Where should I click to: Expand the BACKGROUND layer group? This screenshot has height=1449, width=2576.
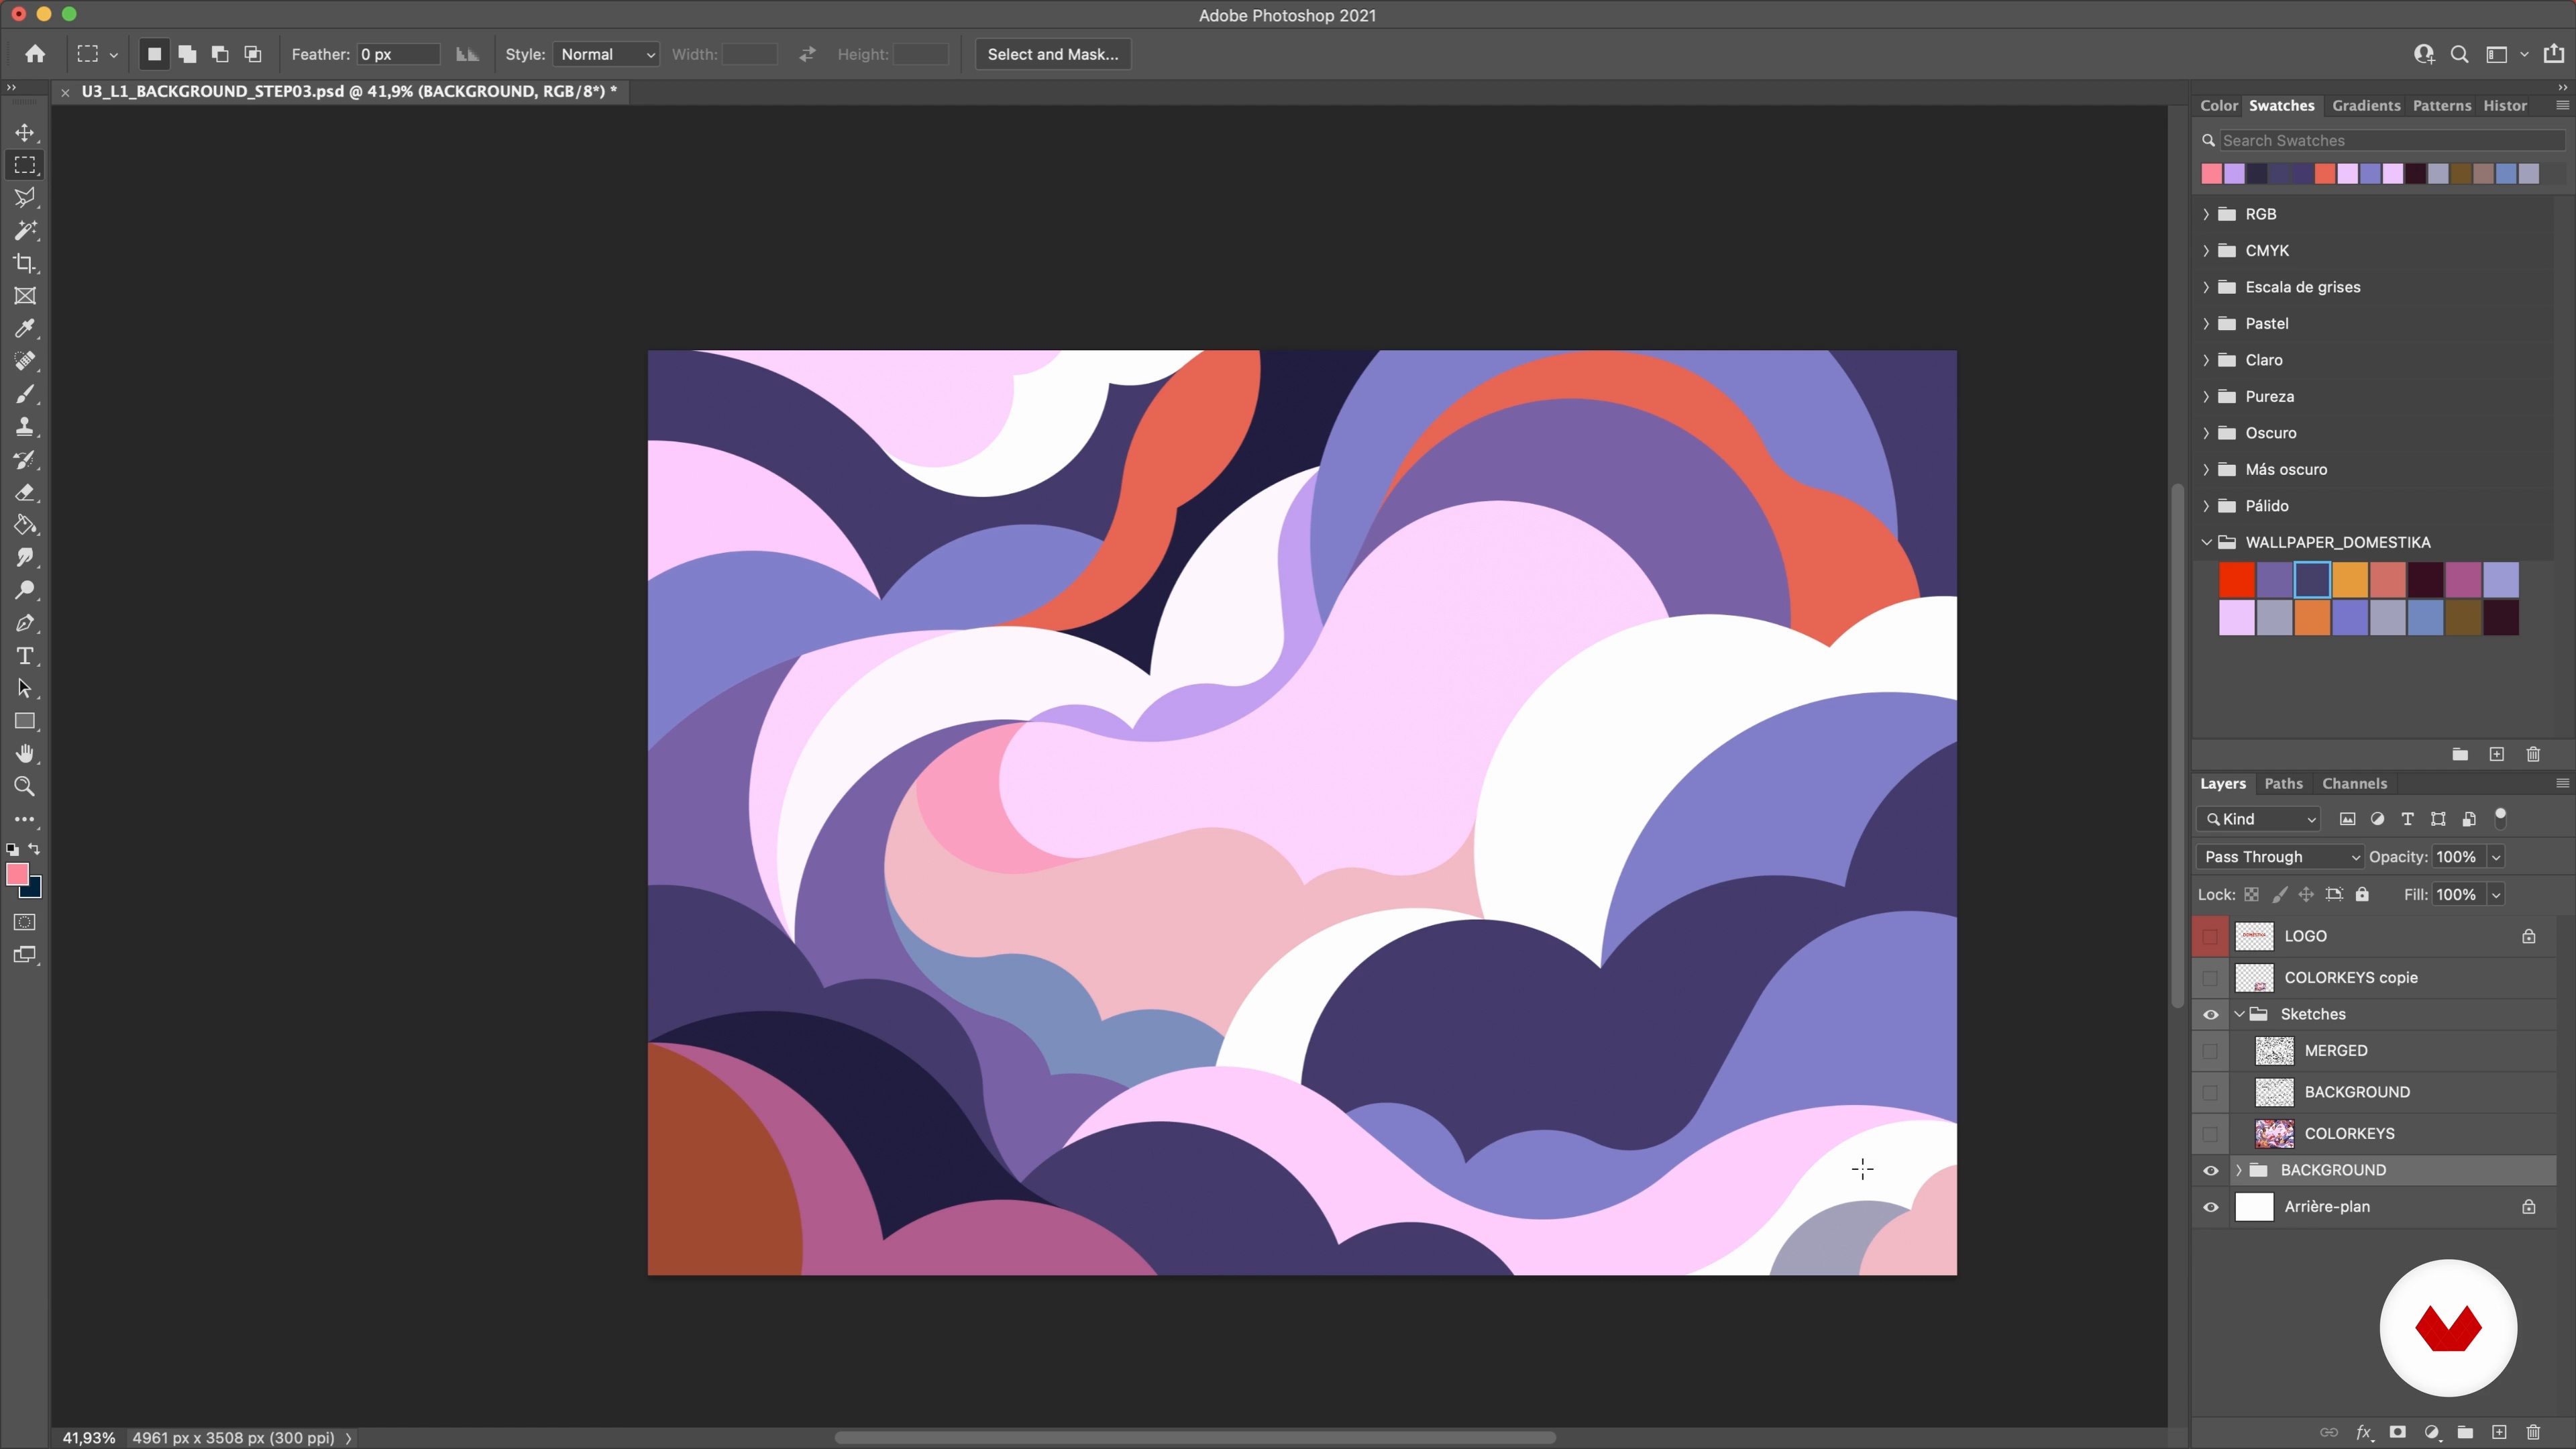pos(2239,1170)
